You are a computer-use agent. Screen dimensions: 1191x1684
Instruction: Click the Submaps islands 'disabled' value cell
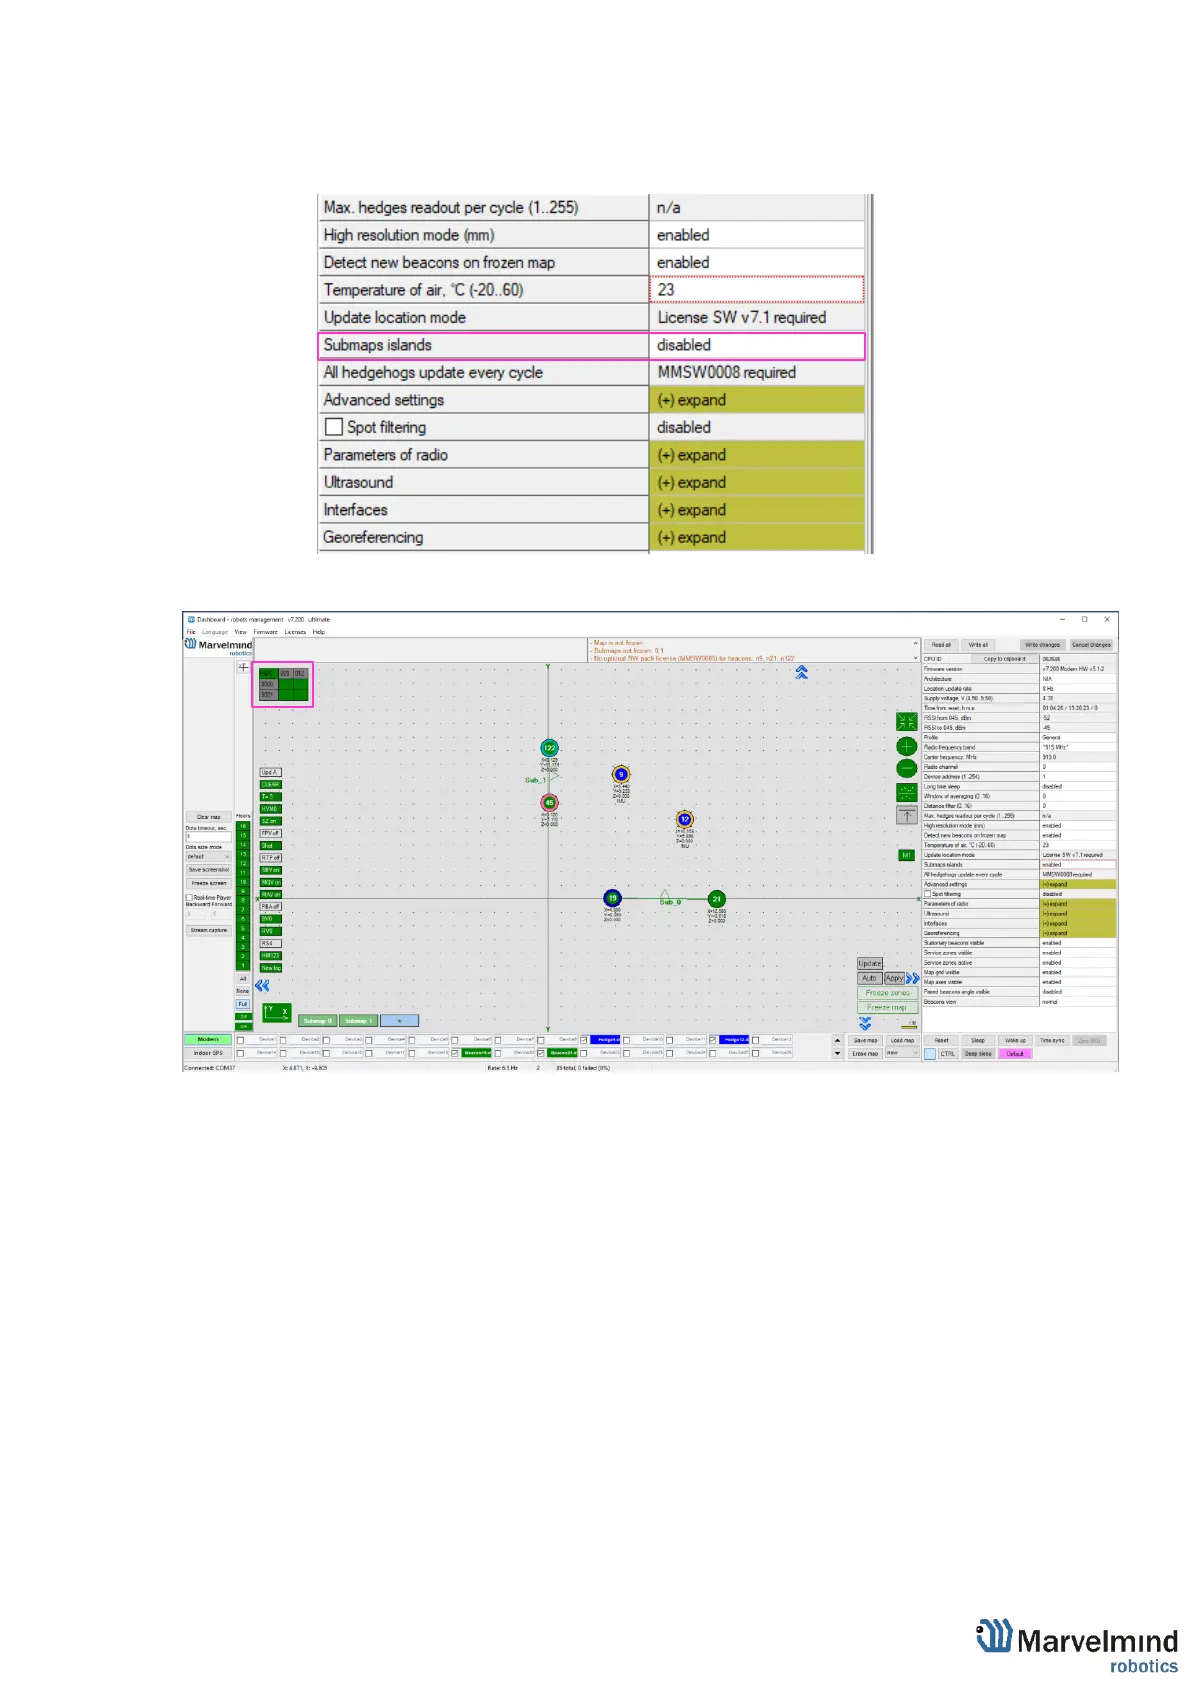pyautogui.click(x=757, y=345)
